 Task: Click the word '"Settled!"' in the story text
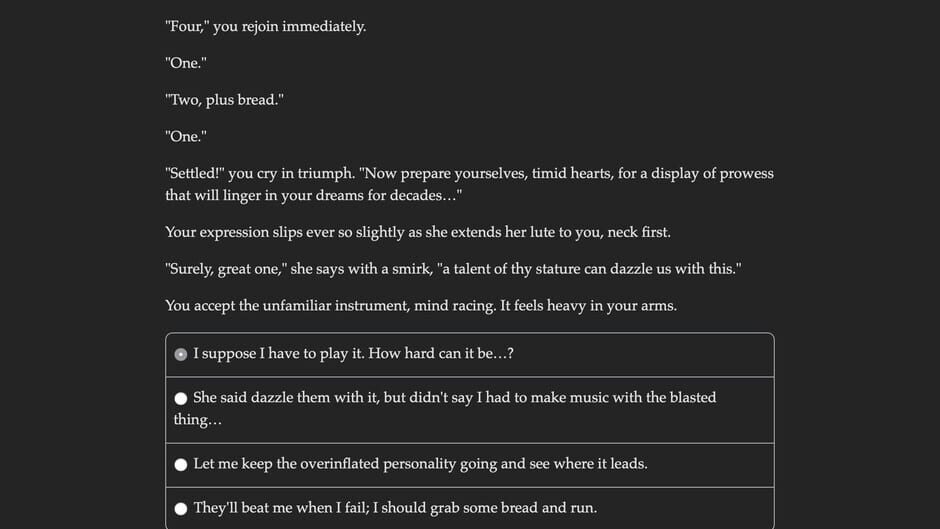point(195,174)
